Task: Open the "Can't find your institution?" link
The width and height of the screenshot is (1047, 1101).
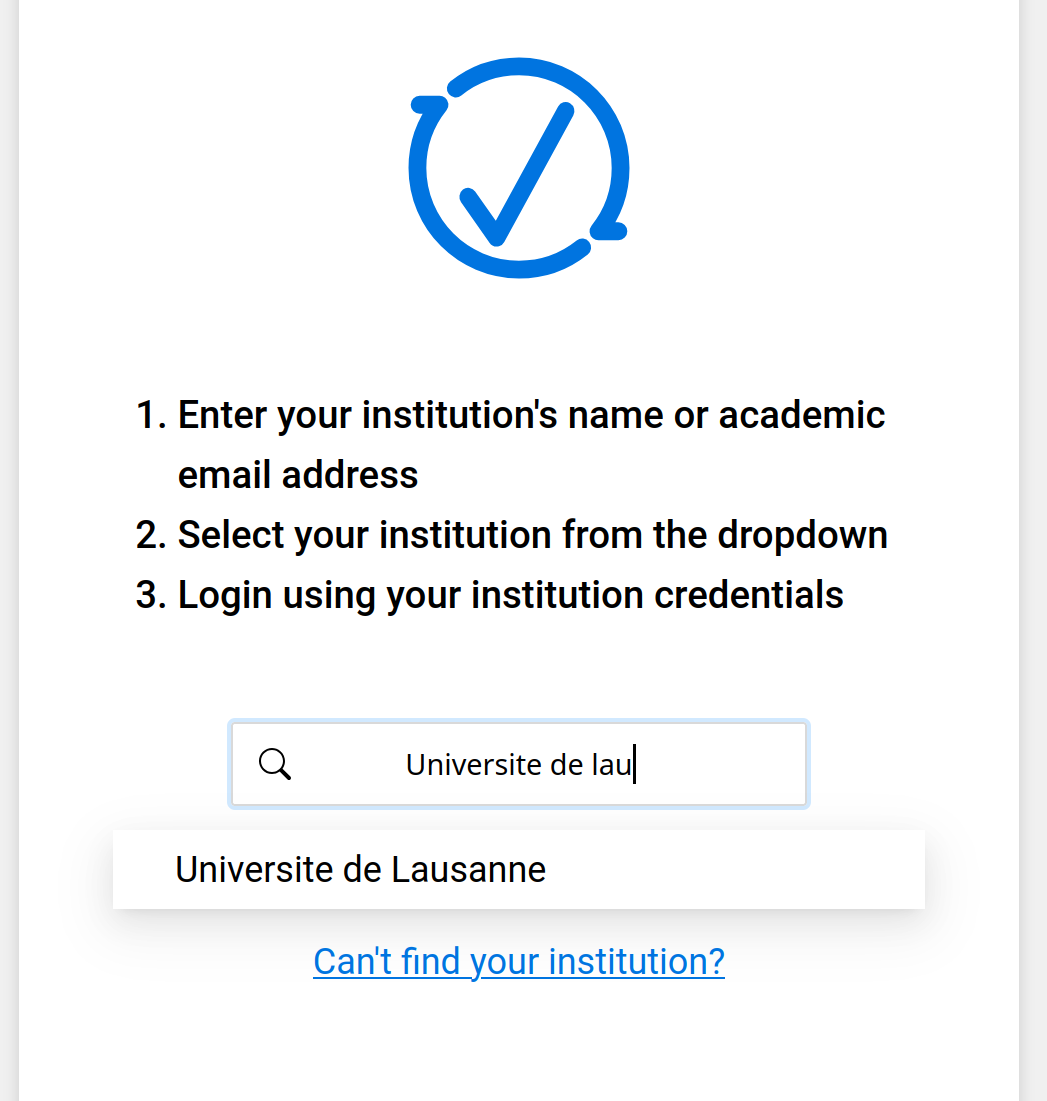Action: click(518, 961)
